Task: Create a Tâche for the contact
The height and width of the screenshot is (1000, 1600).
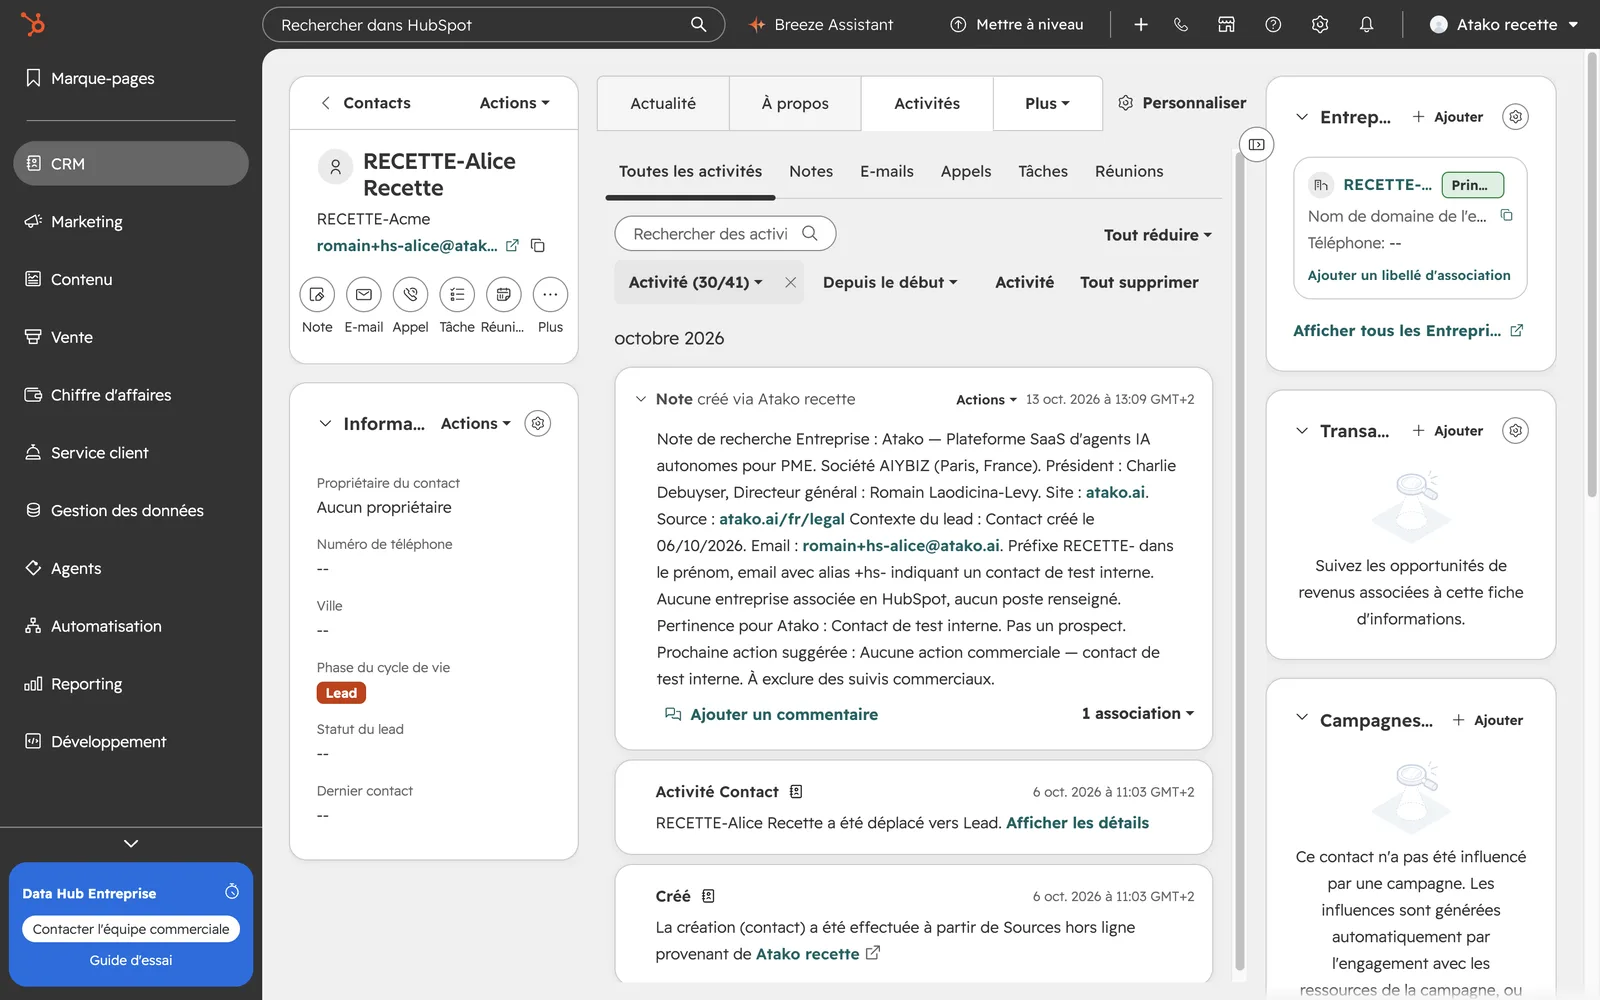Action: click(x=457, y=294)
